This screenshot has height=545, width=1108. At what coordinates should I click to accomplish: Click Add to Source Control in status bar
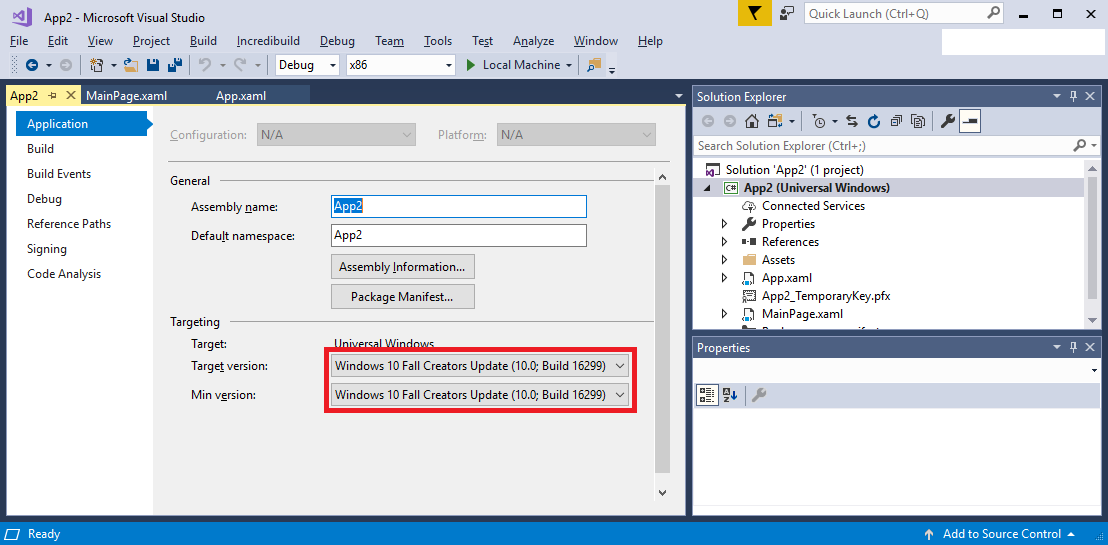pyautogui.click(x=1000, y=534)
